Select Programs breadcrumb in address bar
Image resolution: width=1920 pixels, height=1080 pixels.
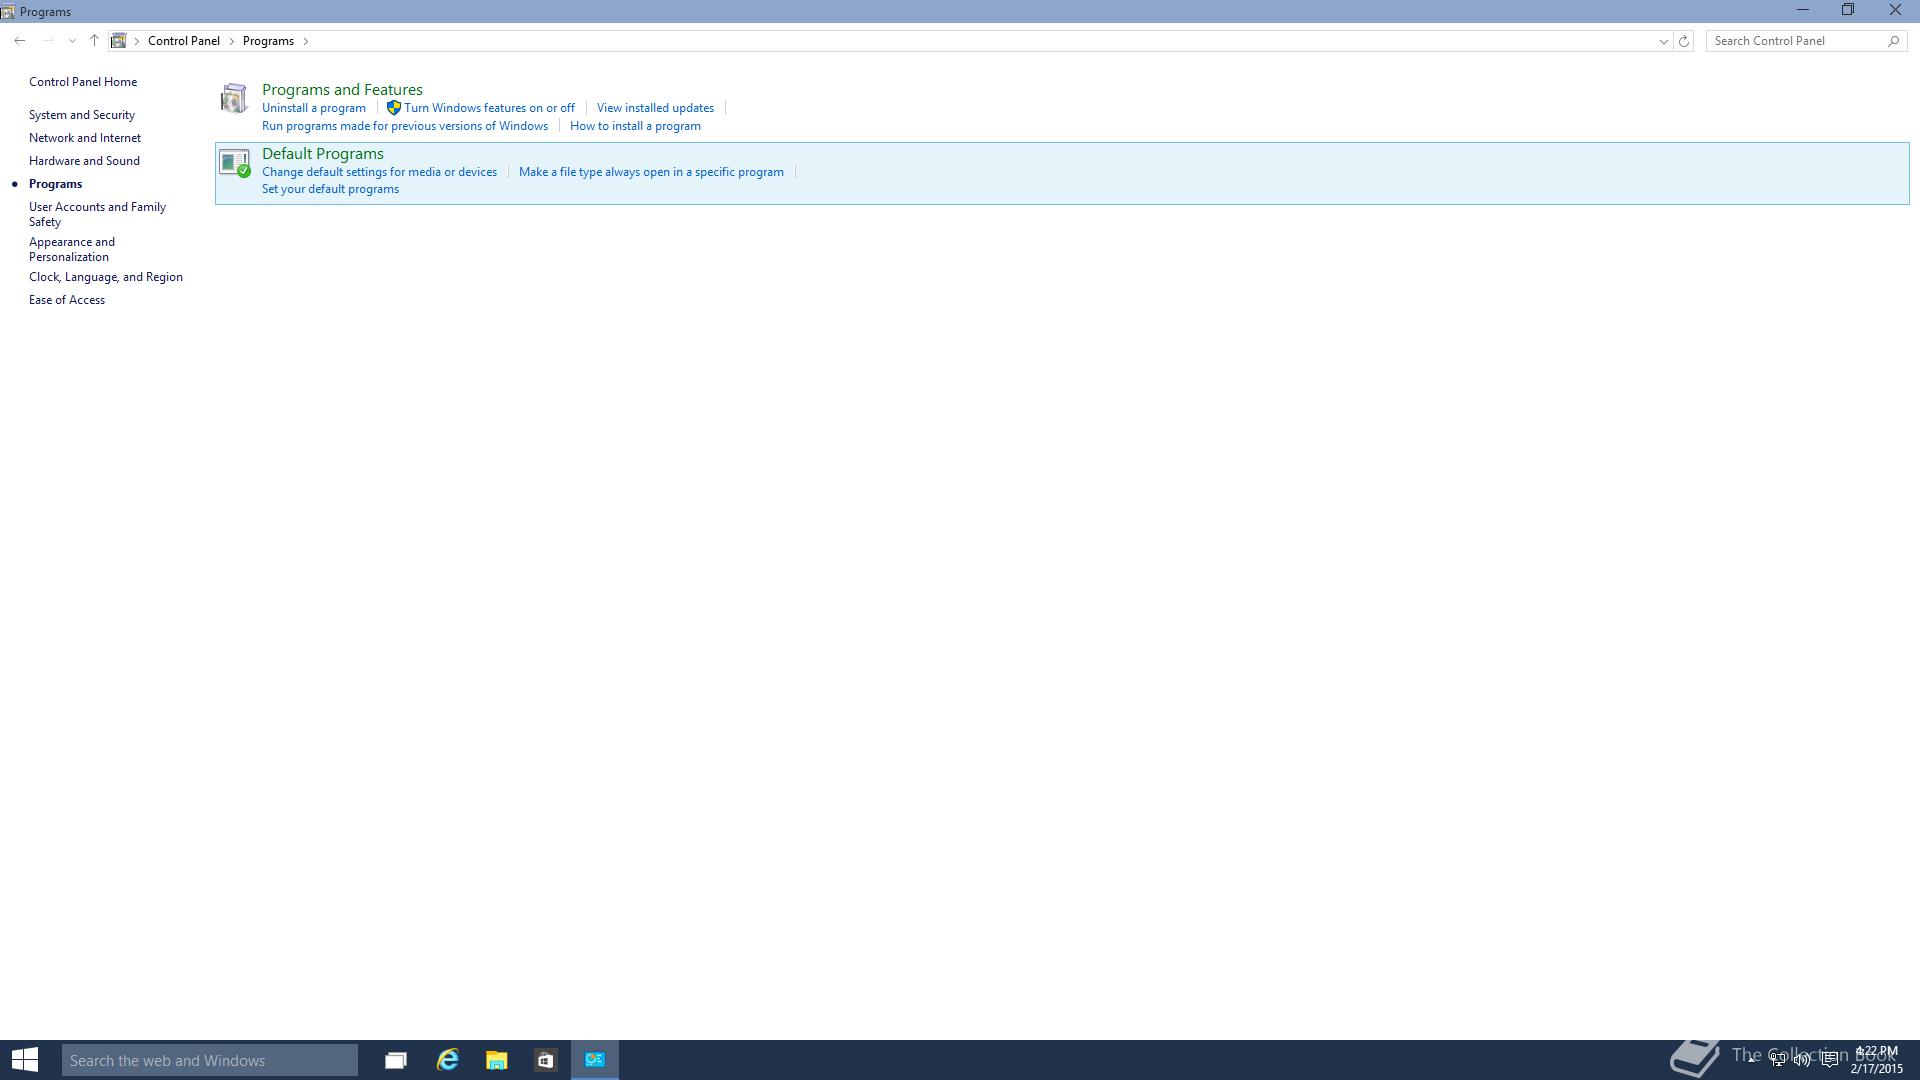coord(268,41)
